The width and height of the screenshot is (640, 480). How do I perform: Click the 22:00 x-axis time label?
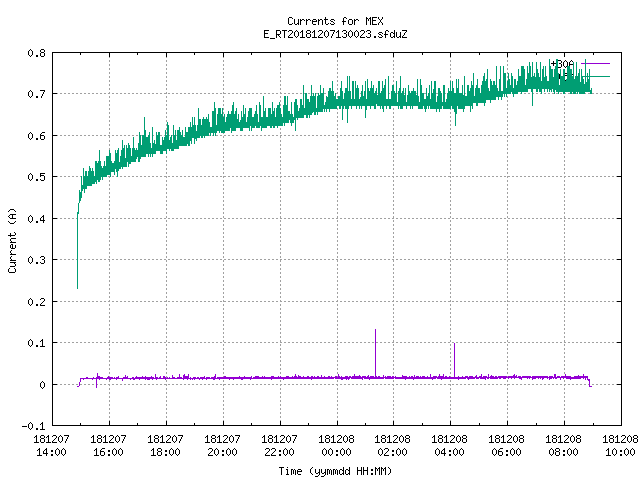coord(280,452)
